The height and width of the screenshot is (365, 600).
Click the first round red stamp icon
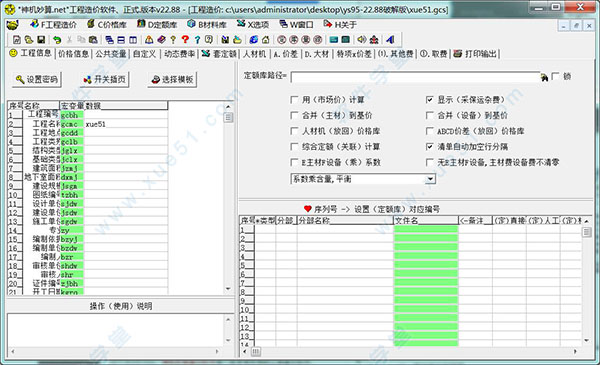pos(282,39)
